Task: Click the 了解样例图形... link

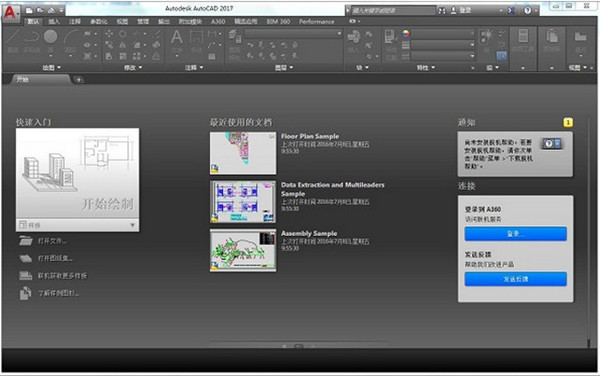Action: [58, 293]
